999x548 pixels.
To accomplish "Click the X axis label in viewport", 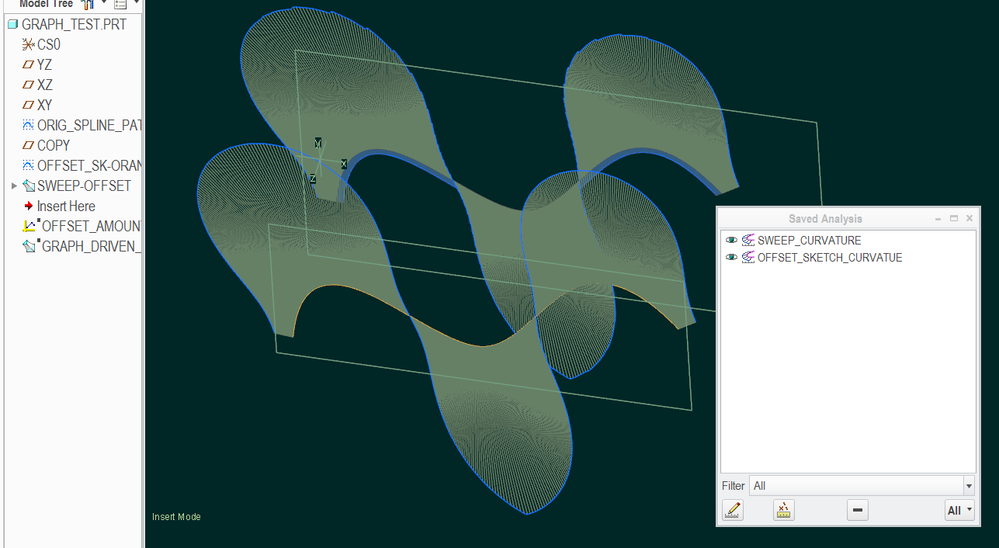I will 344,164.
